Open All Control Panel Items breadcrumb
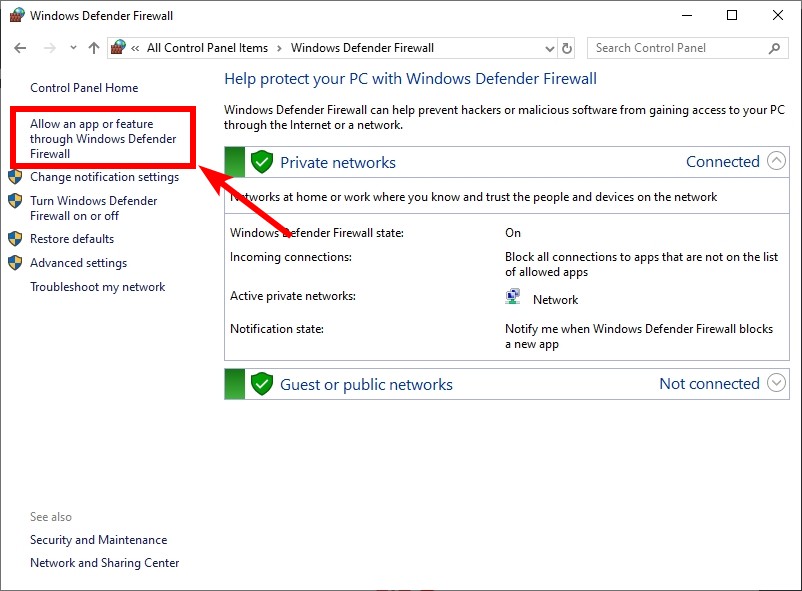Viewport: 802px width, 591px height. click(x=207, y=48)
